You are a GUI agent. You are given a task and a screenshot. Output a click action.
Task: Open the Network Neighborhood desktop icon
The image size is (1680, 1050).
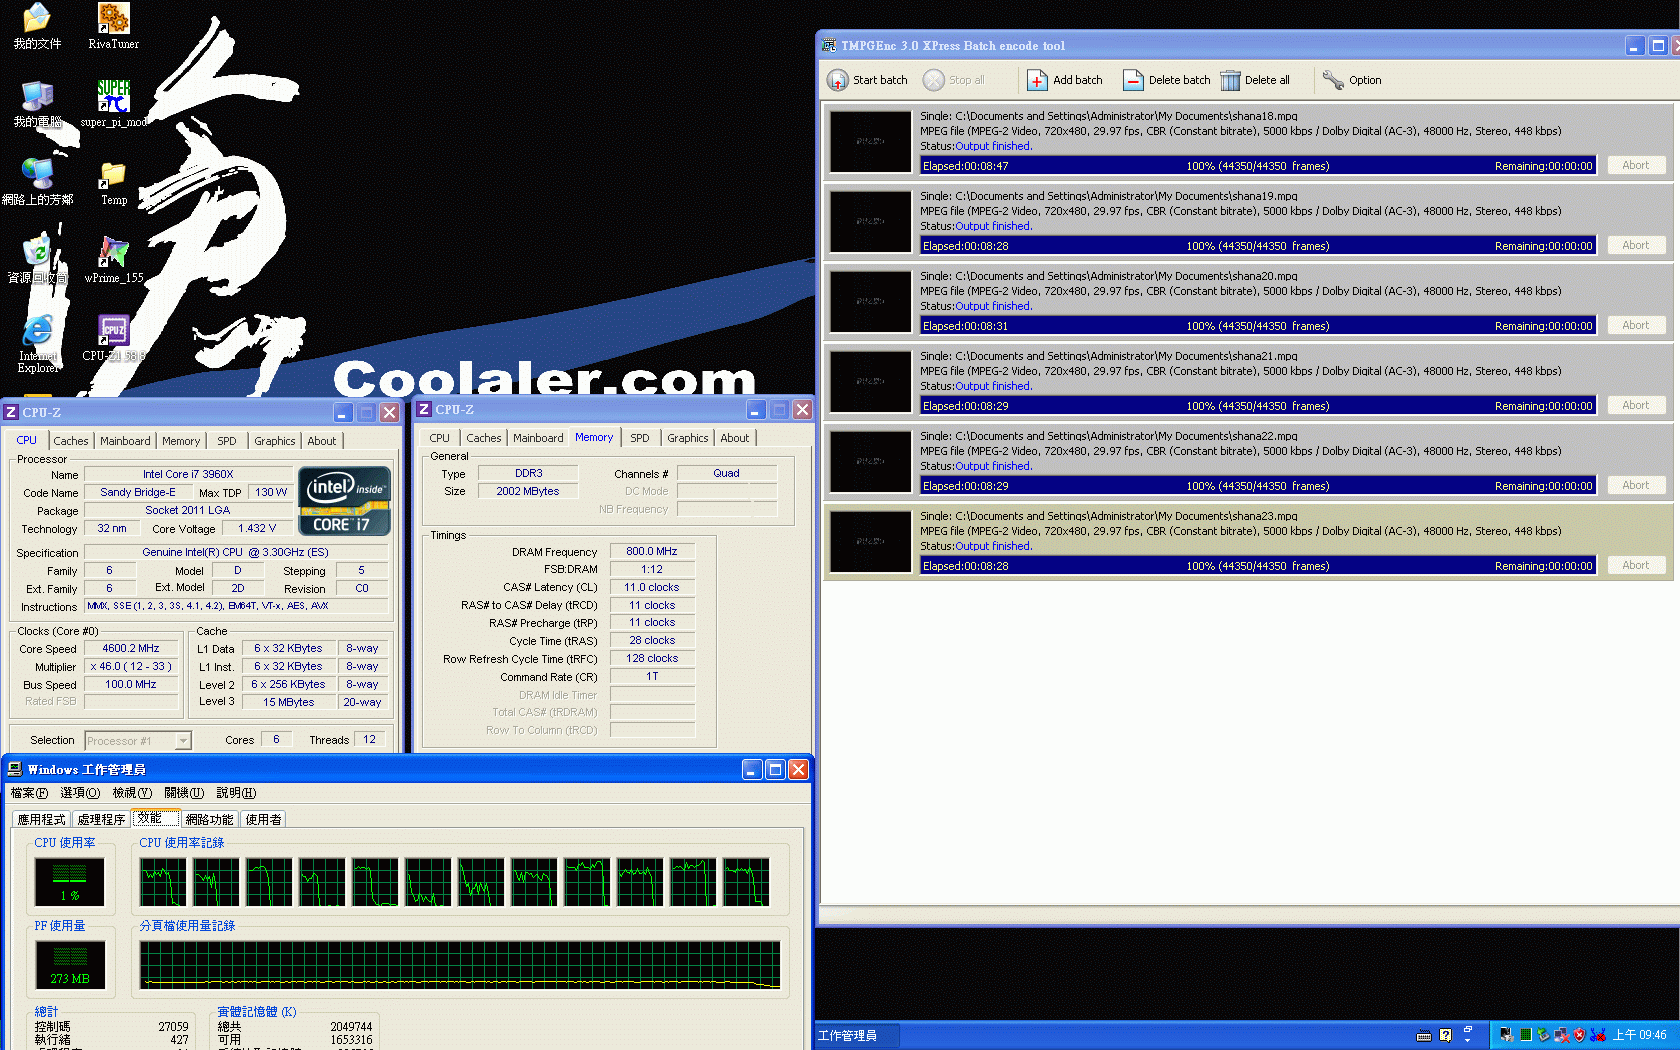pos(38,174)
